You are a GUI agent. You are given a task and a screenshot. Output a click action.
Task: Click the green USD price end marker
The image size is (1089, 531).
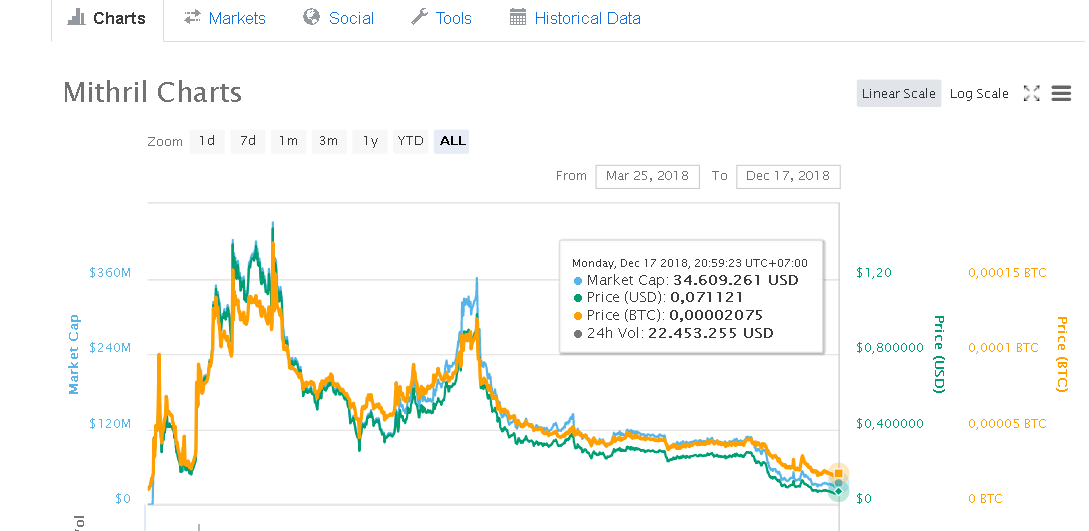839,491
